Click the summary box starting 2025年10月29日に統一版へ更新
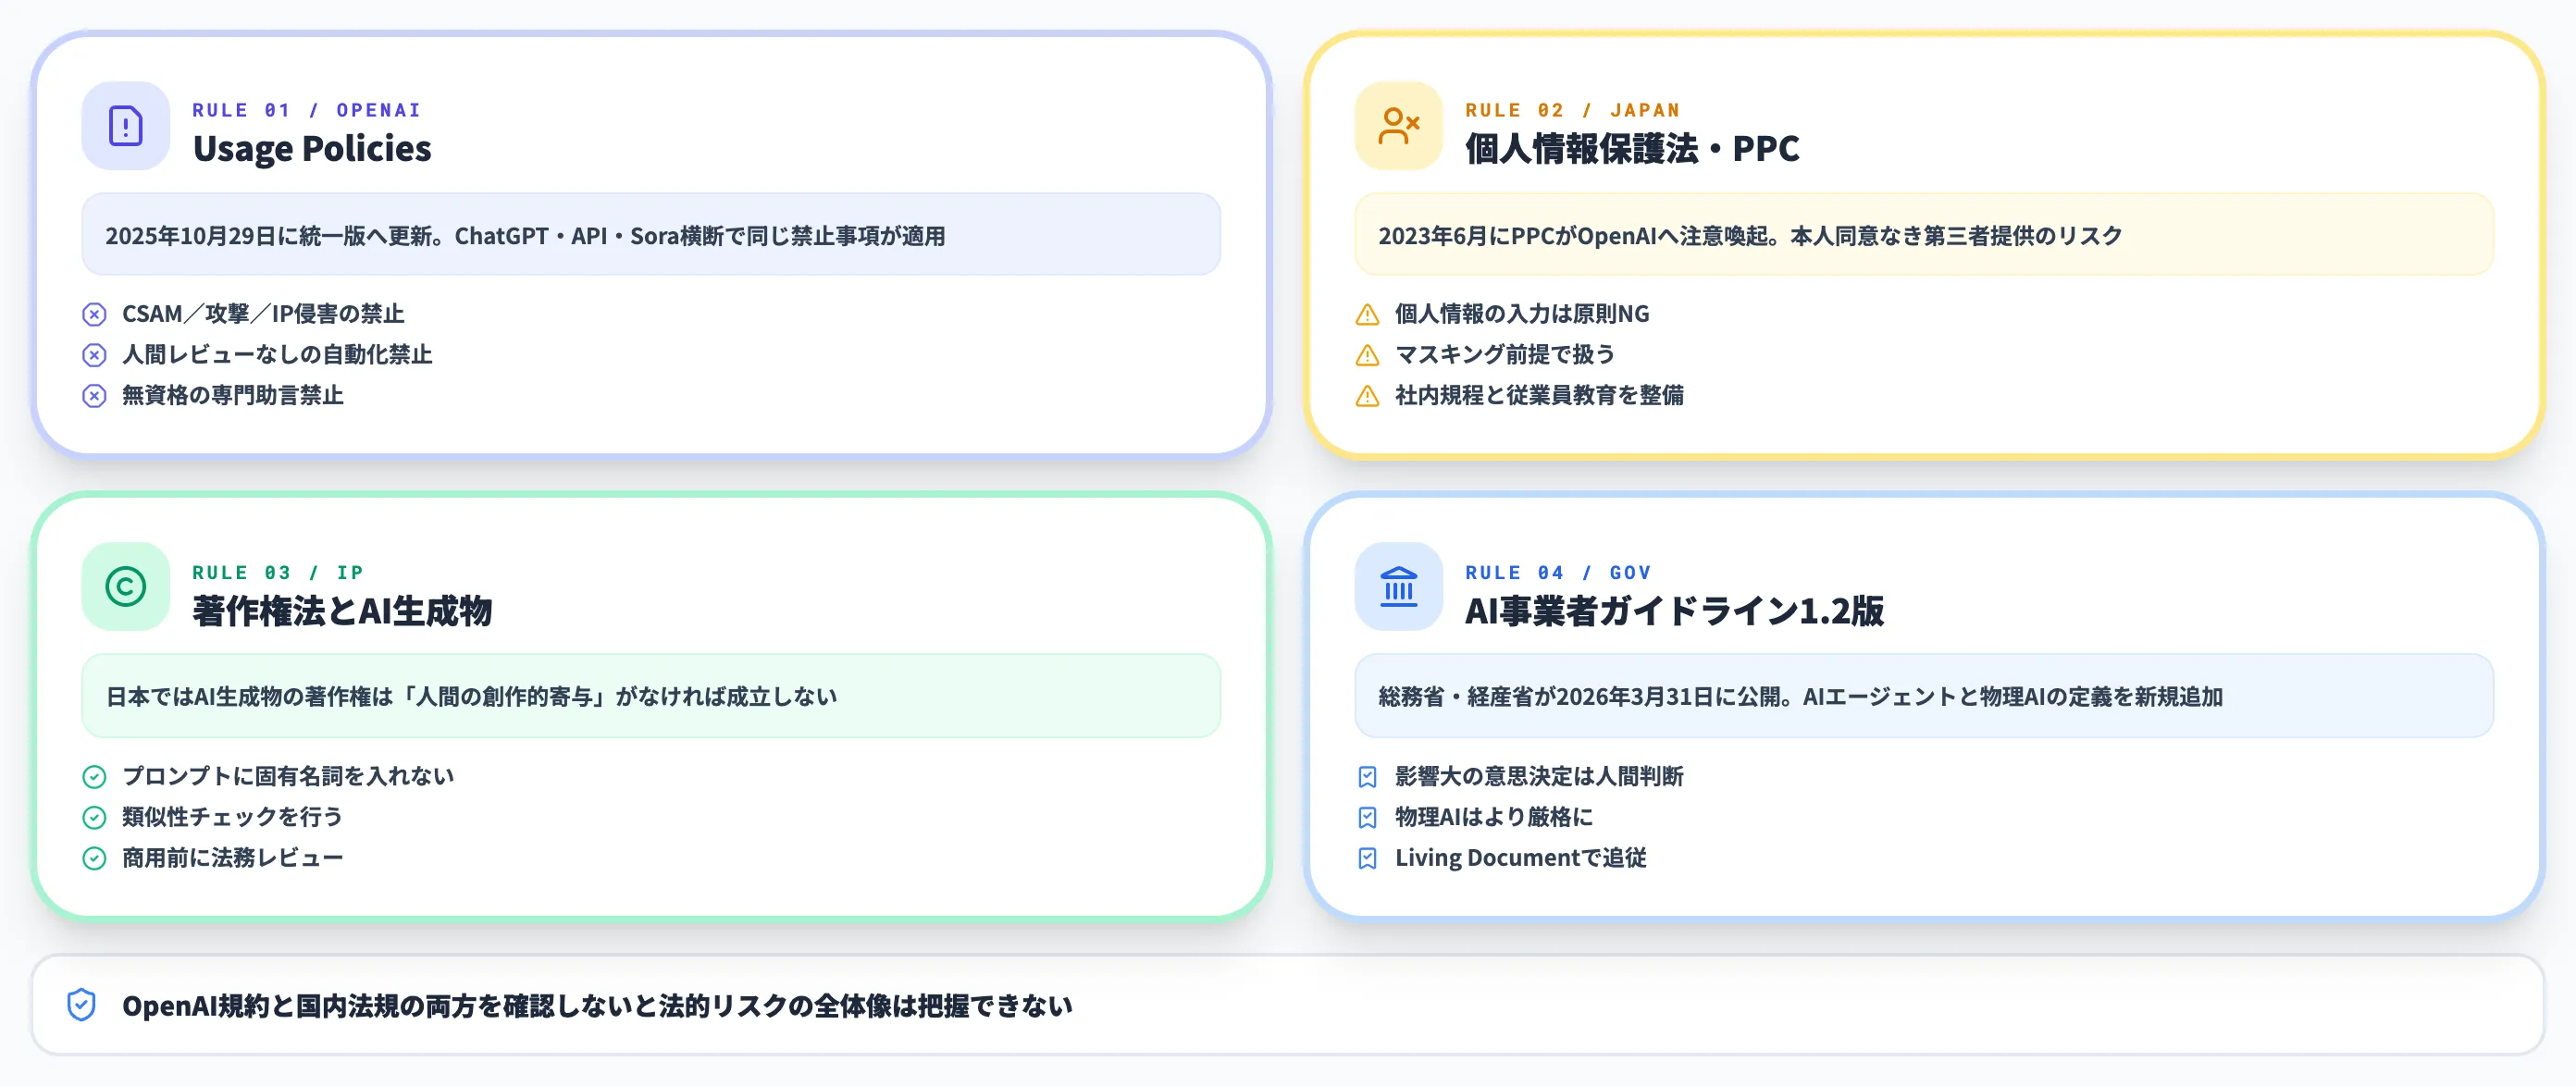The image size is (2576, 1086). click(x=651, y=235)
